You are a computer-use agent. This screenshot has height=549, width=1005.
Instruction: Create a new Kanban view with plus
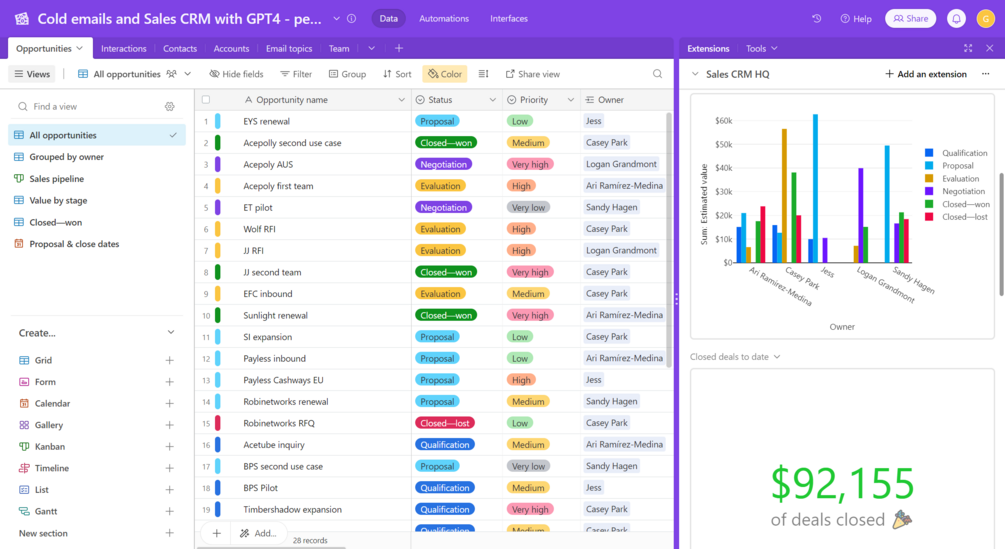[169, 447]
